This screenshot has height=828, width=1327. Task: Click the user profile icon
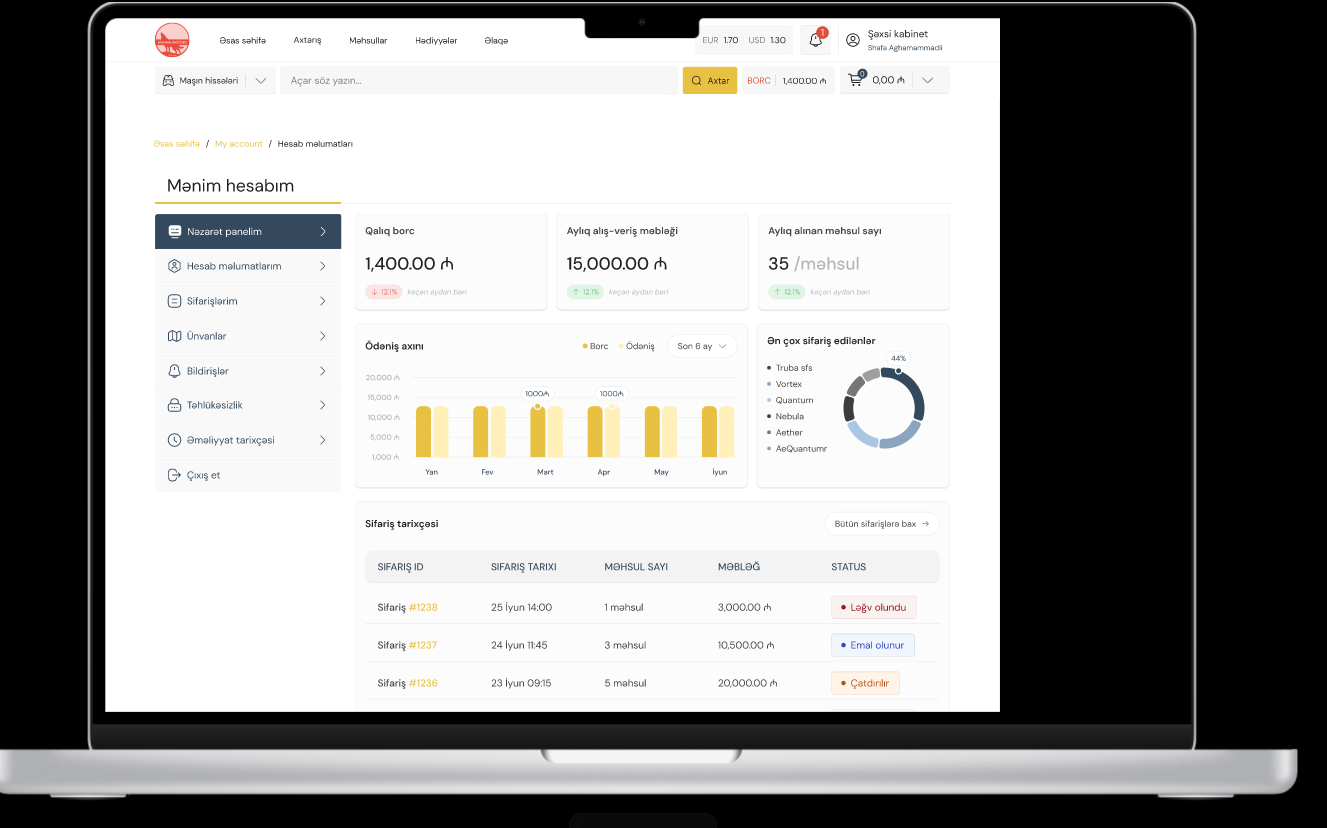tap(853, 40)
